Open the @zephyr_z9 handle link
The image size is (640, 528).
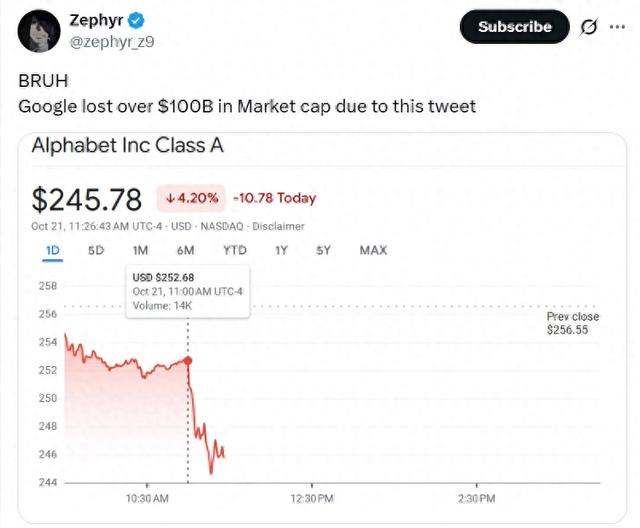(110, 41)
